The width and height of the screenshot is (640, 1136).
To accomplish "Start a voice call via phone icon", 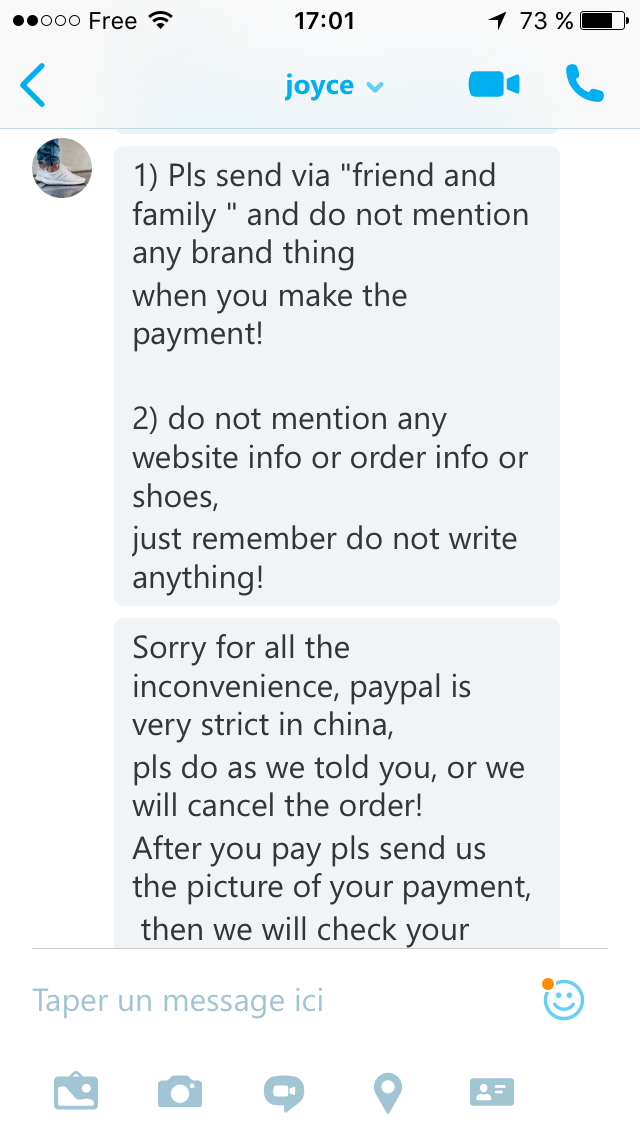I will [584, 83].
